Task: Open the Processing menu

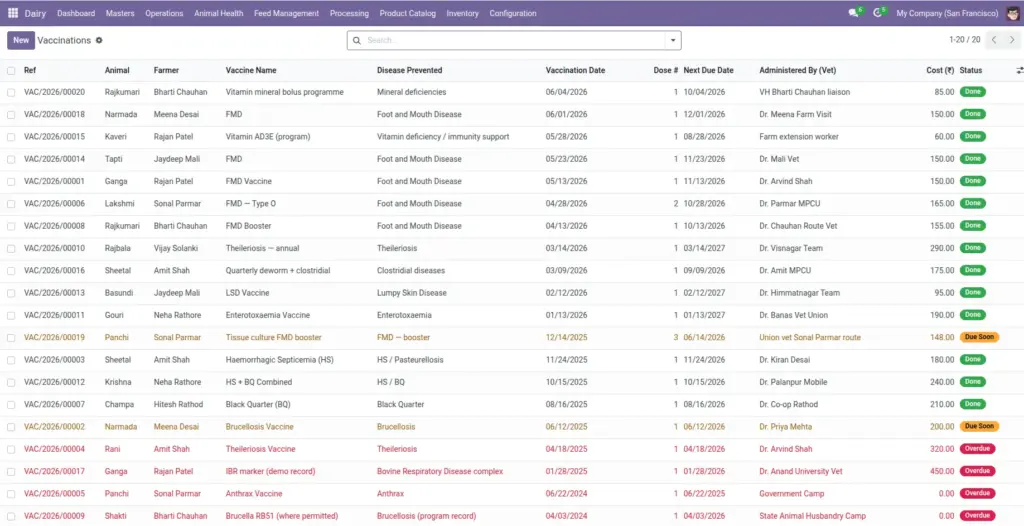Action: [x=349, y=13]
